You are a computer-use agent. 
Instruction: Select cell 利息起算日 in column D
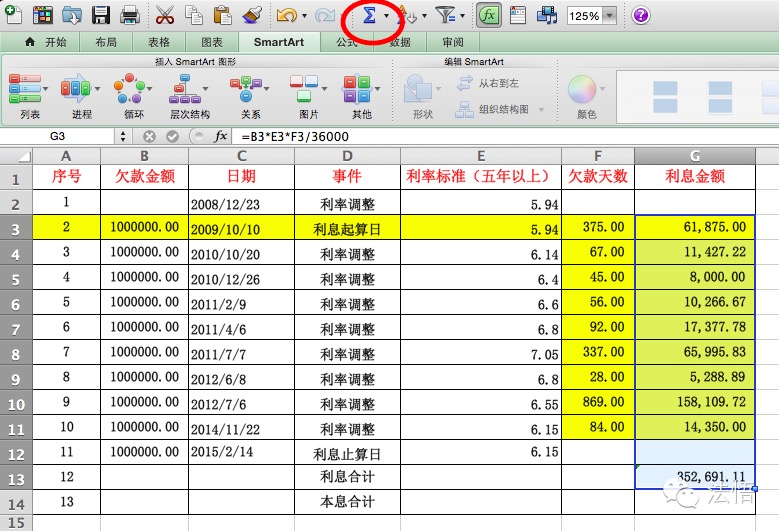click(347, 228)
